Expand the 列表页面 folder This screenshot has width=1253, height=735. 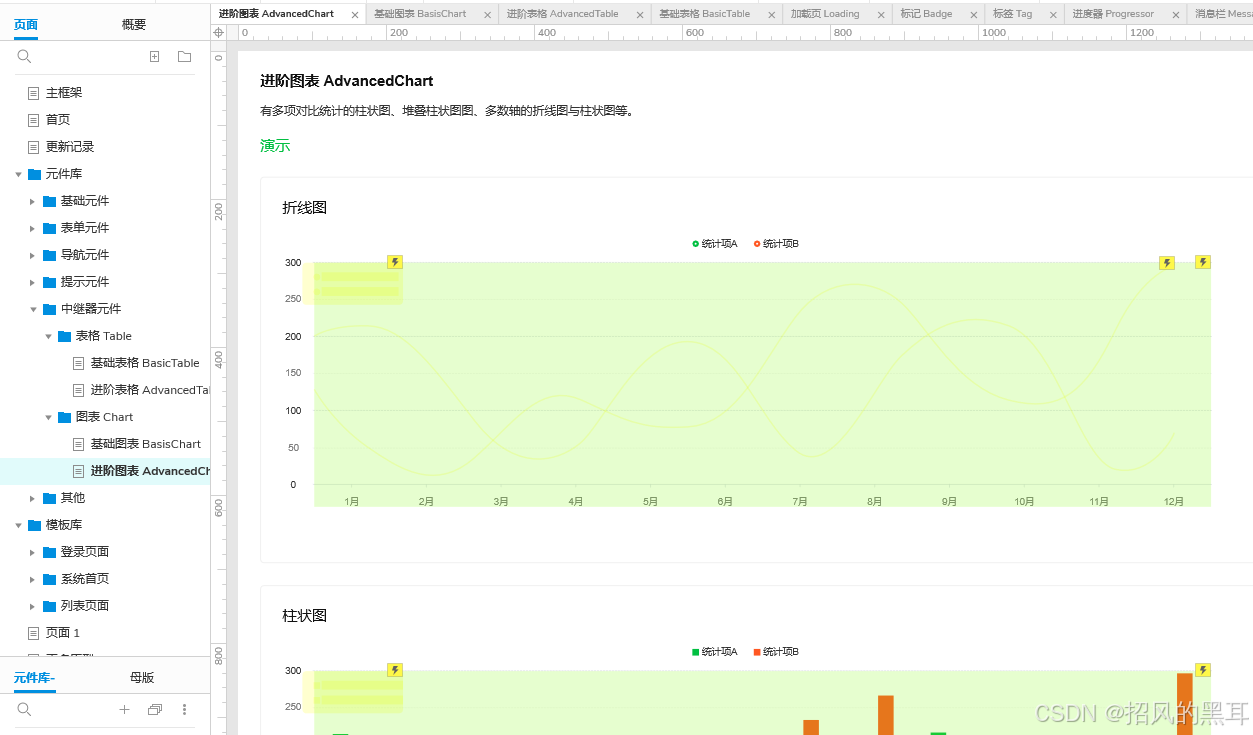pyautogui.click(x=33, y=606)
